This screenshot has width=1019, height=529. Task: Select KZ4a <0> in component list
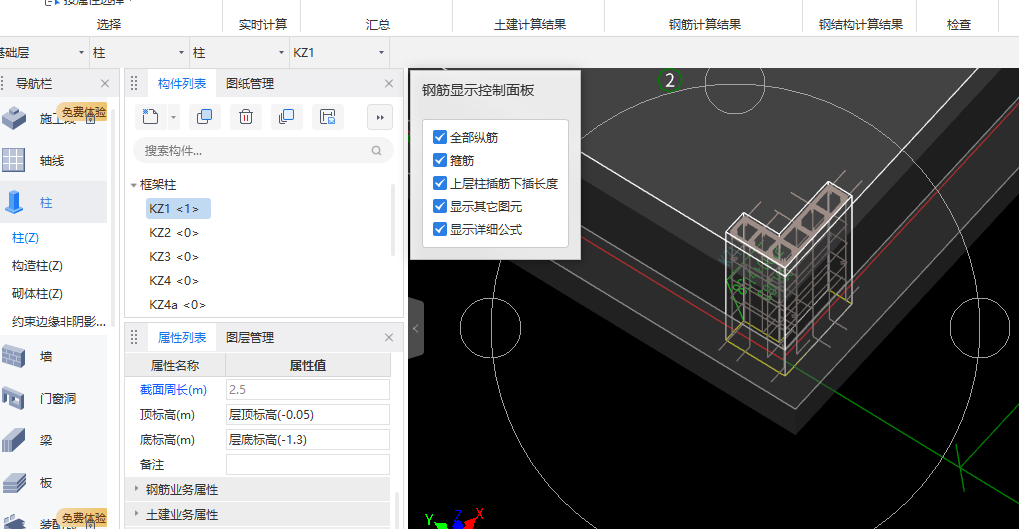coord(177,304)
